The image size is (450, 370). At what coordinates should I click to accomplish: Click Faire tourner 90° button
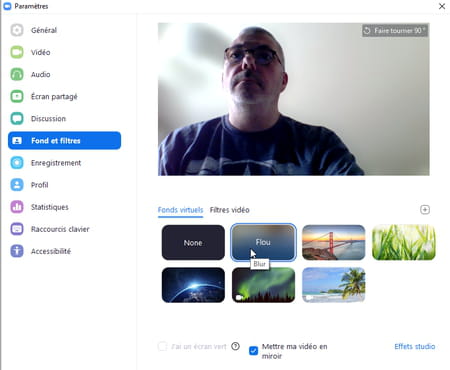(x=395, y=31)
